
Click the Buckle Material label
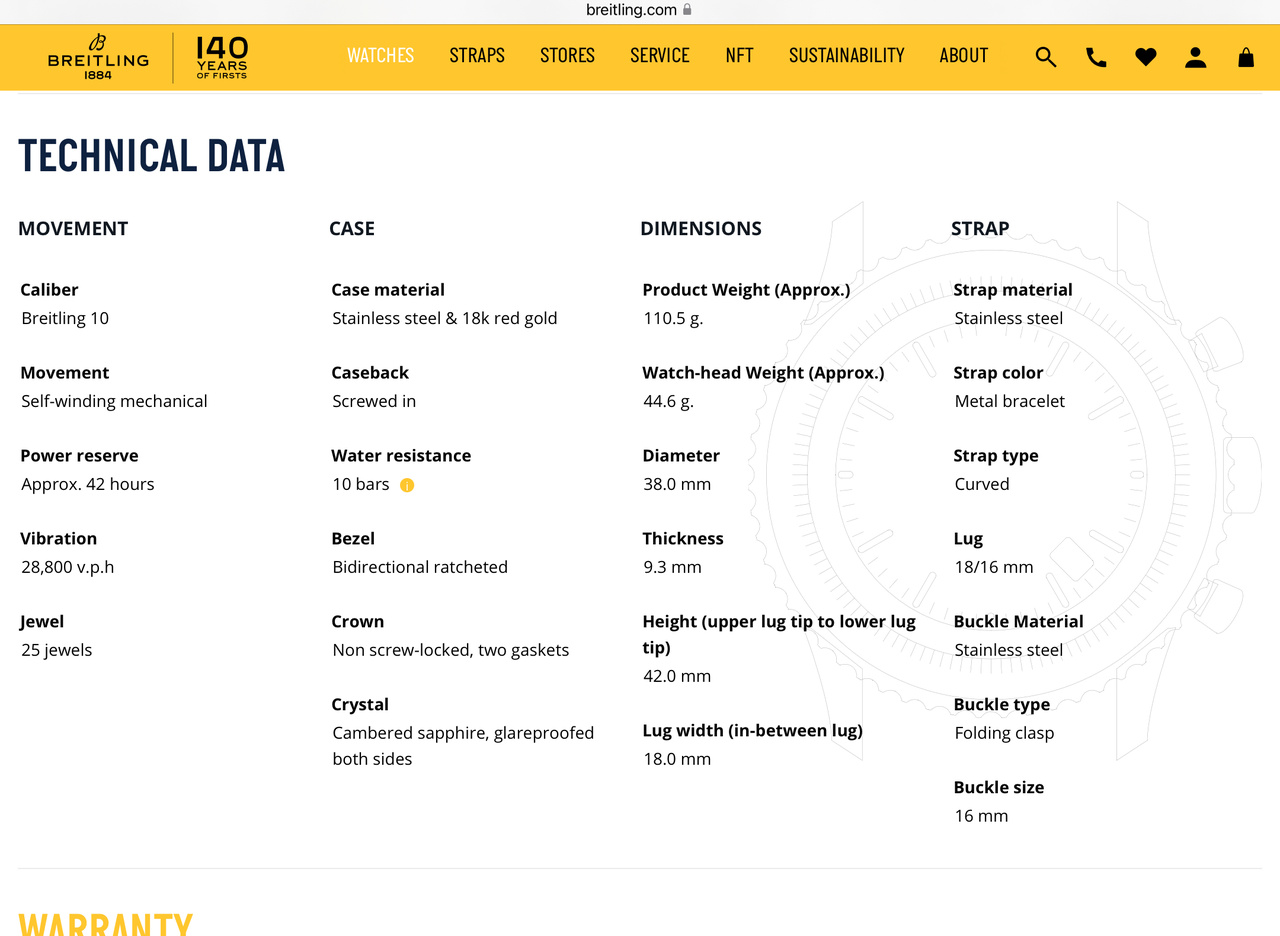1018,621
